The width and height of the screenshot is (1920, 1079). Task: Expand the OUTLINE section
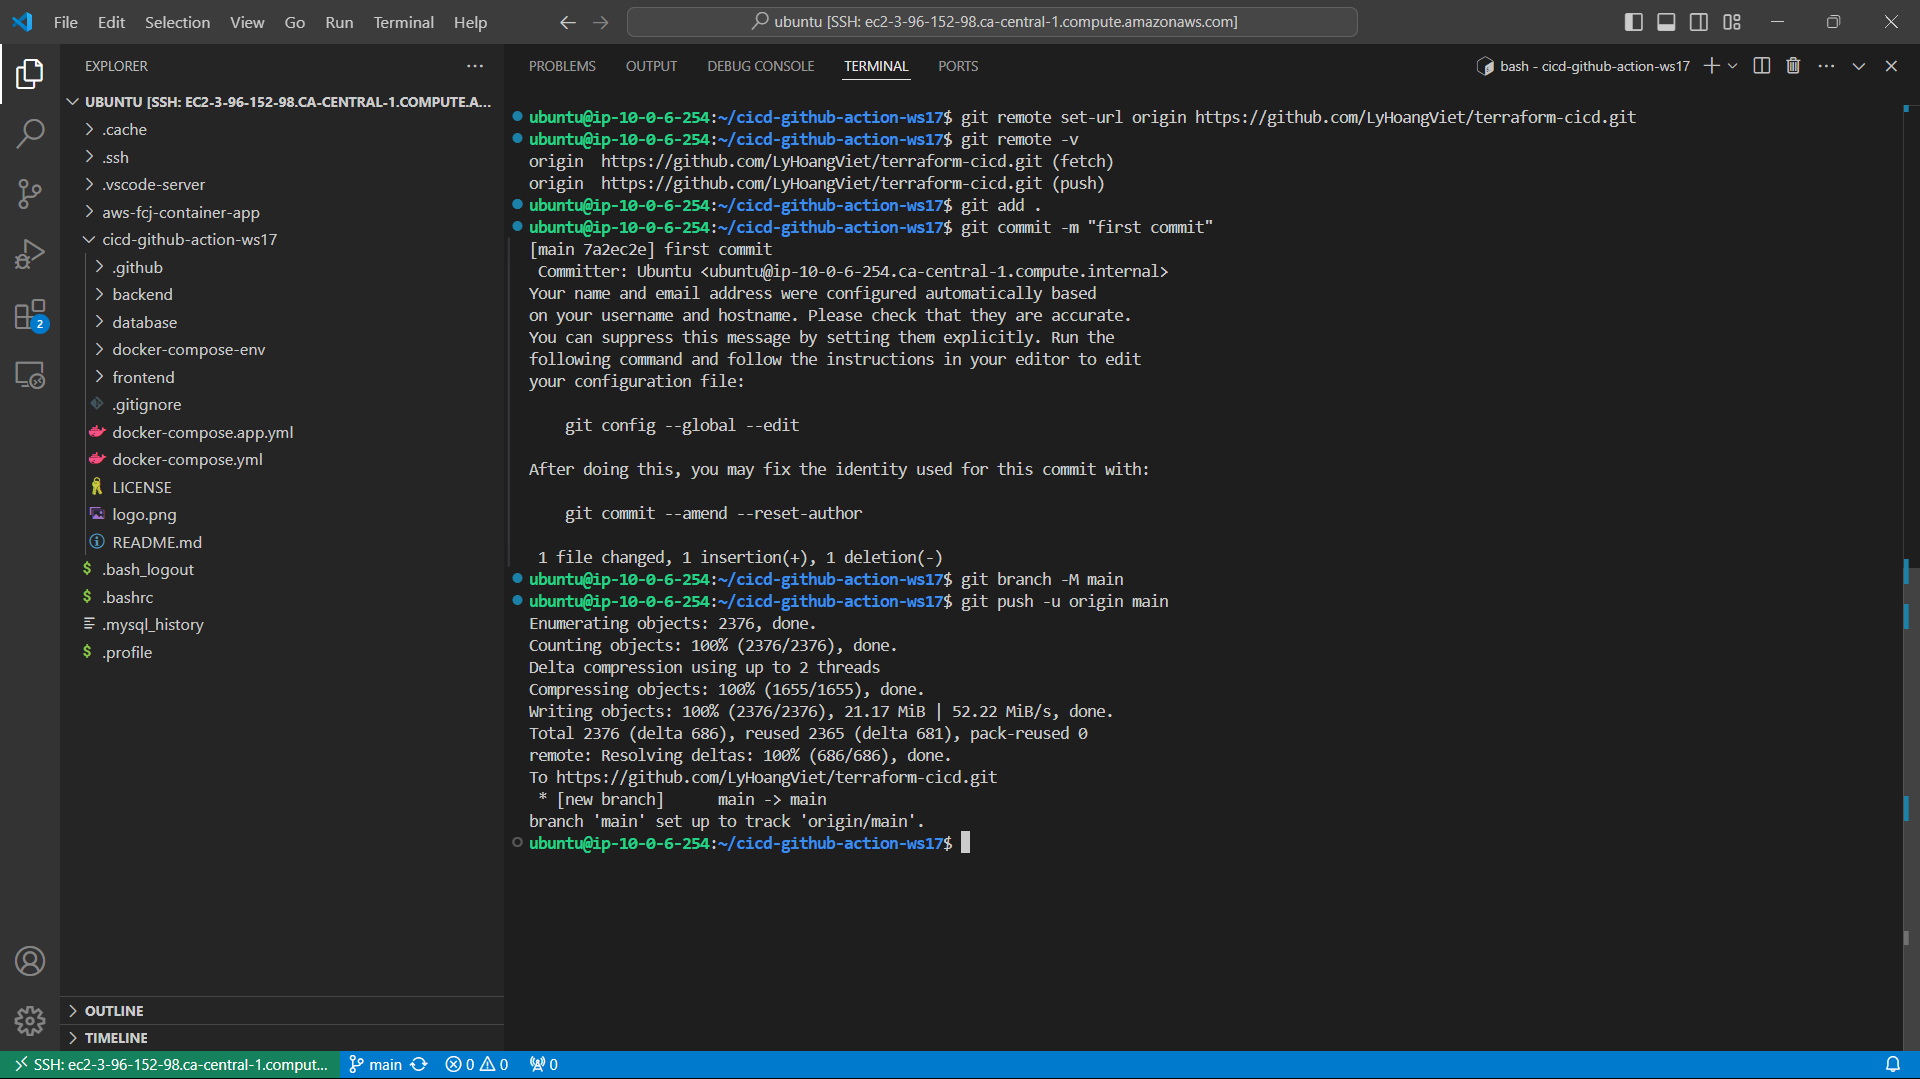tap(282, 1011)
